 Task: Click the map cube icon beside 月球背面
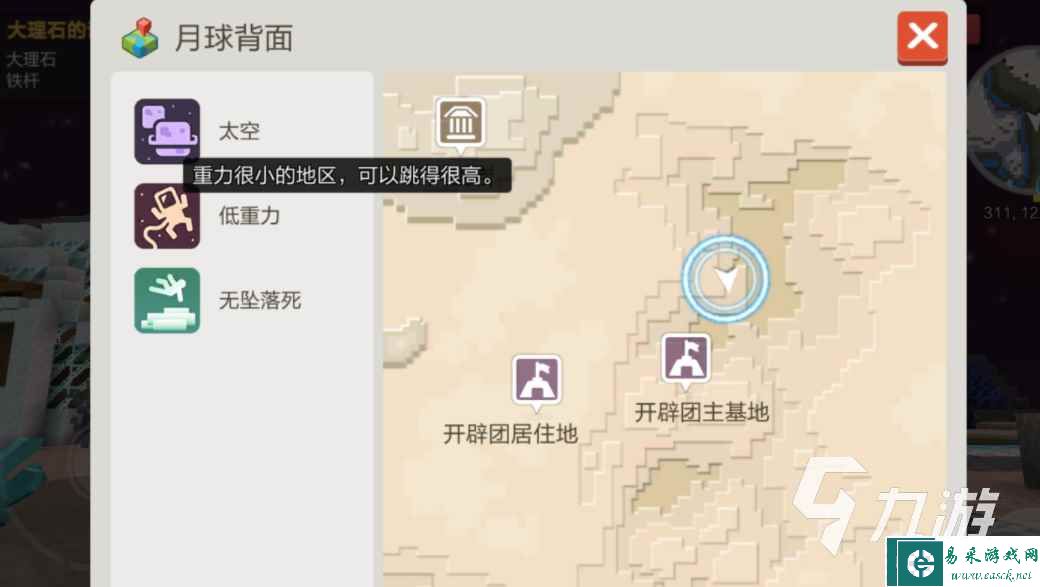pyautogui.click(x=140, y=38)
